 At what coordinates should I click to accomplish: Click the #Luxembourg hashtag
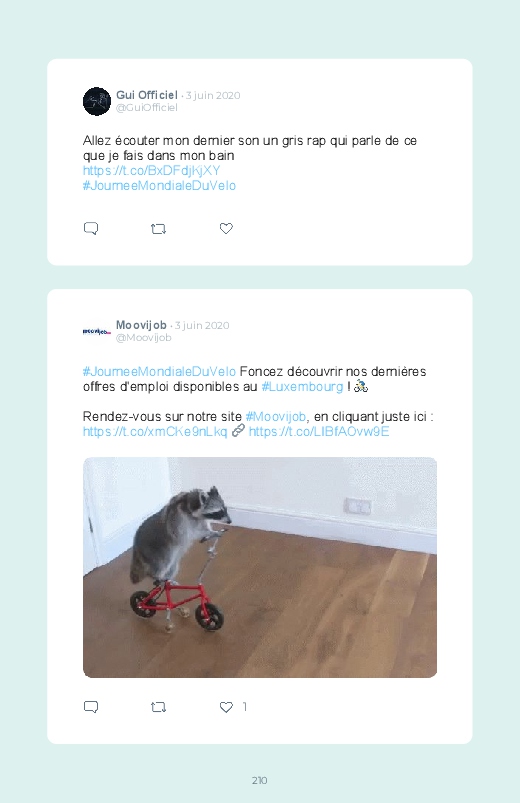pyautogui.click(x=302, y=387)
